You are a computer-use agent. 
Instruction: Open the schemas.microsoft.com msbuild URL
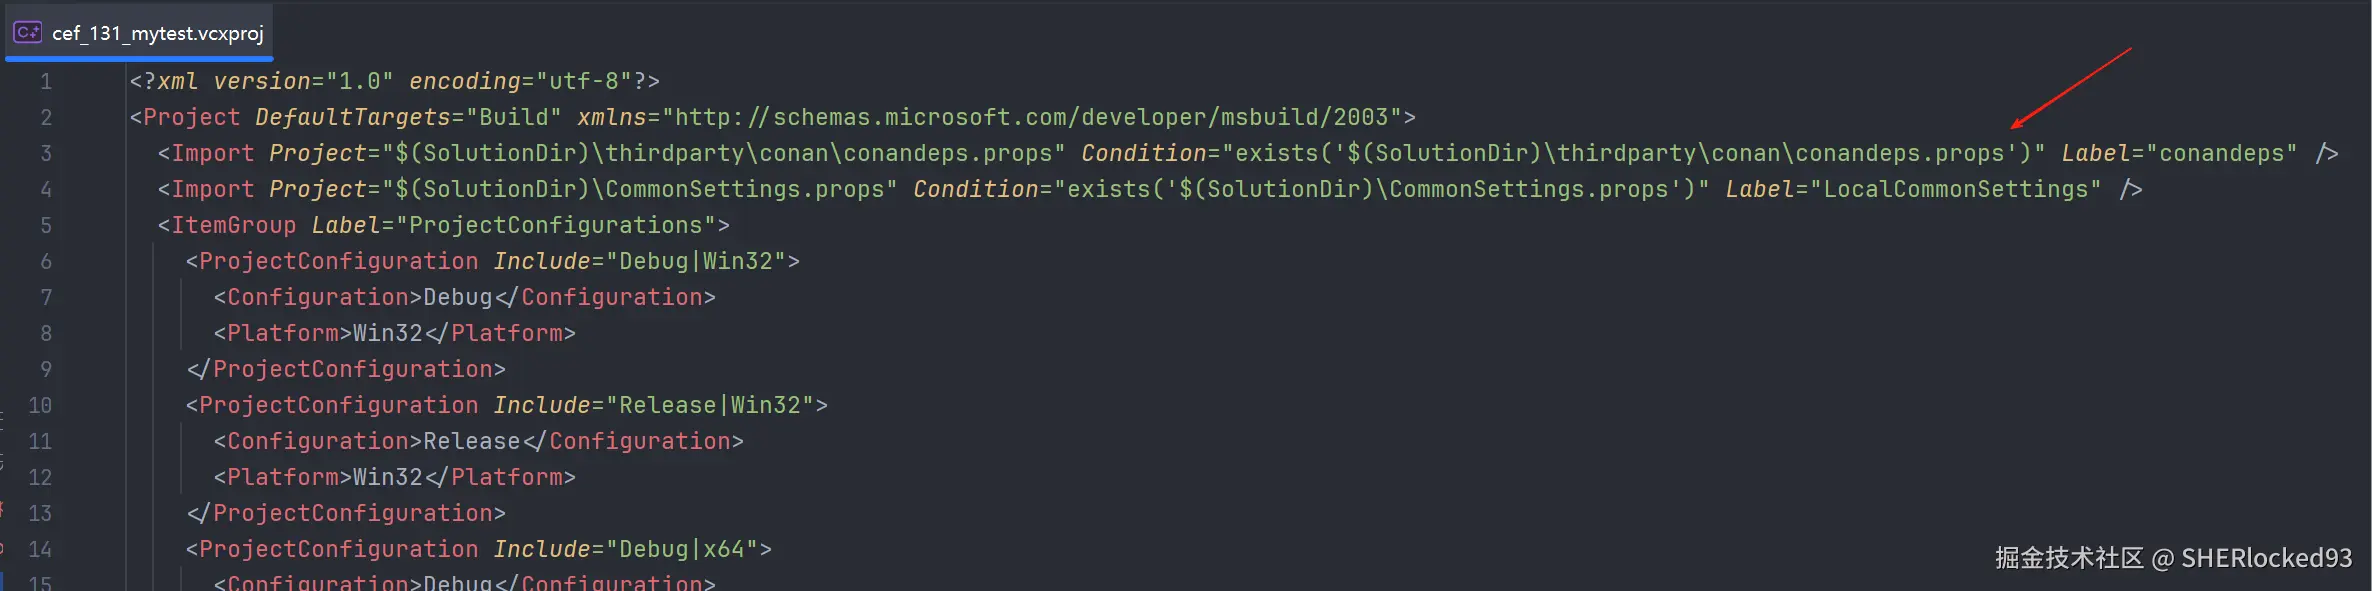[x=1032, y=117]
